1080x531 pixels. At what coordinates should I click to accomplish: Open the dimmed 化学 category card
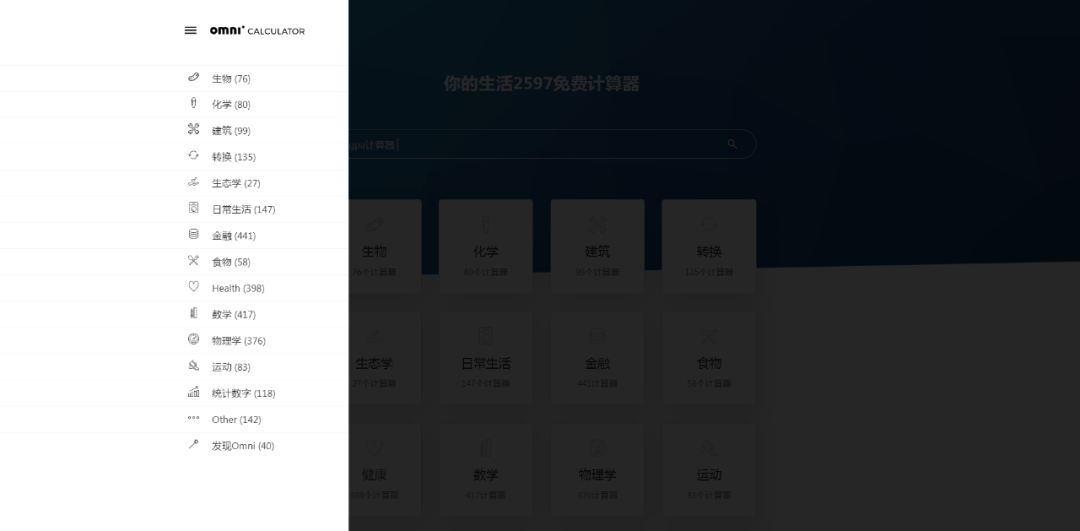click(x=486, y=246)
